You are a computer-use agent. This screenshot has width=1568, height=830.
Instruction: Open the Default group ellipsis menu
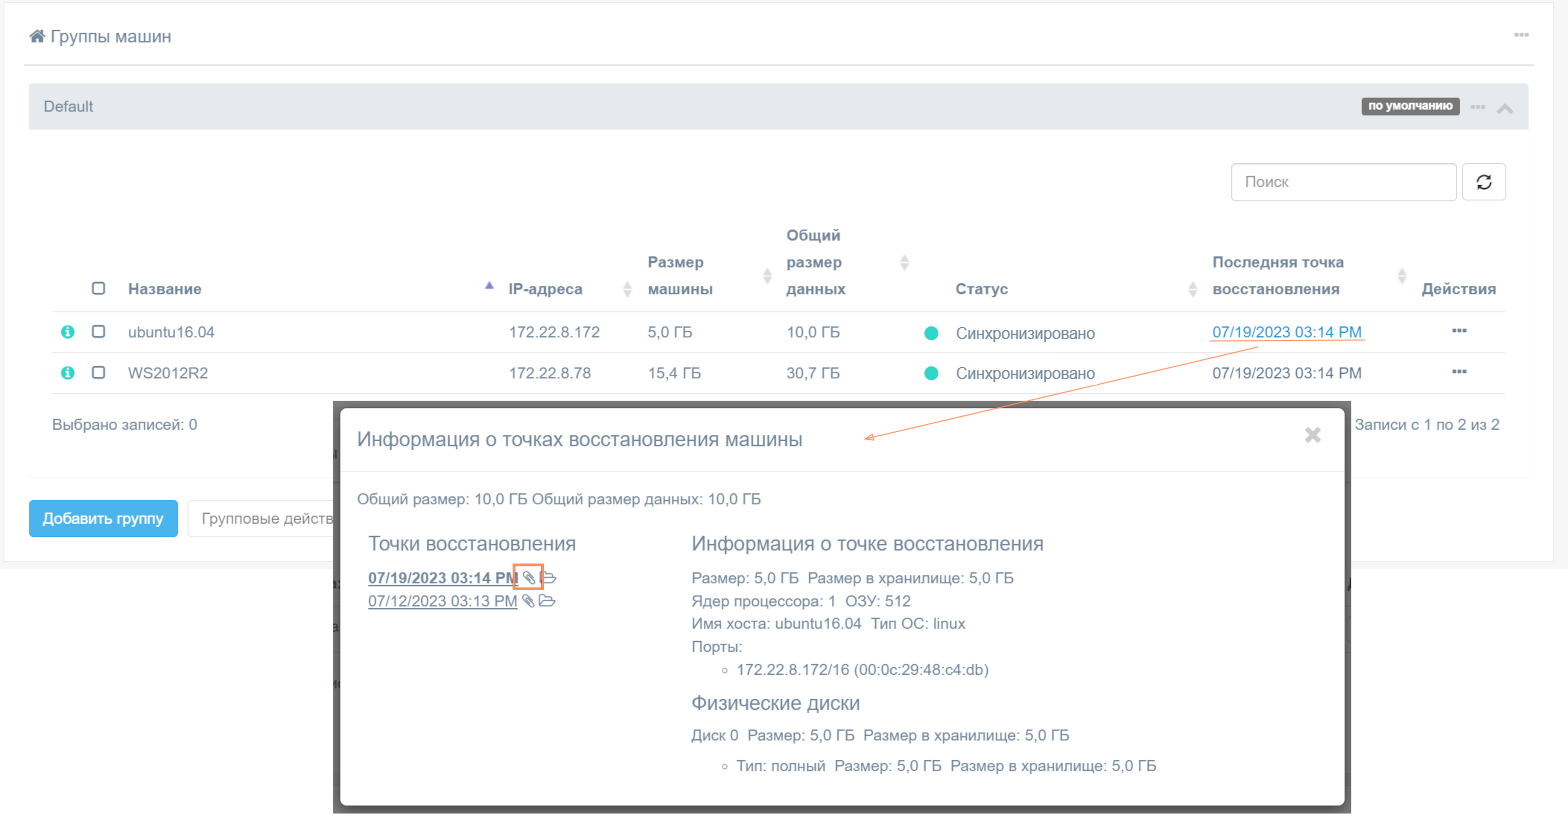pyautogui.click(x=1478, y=107)
